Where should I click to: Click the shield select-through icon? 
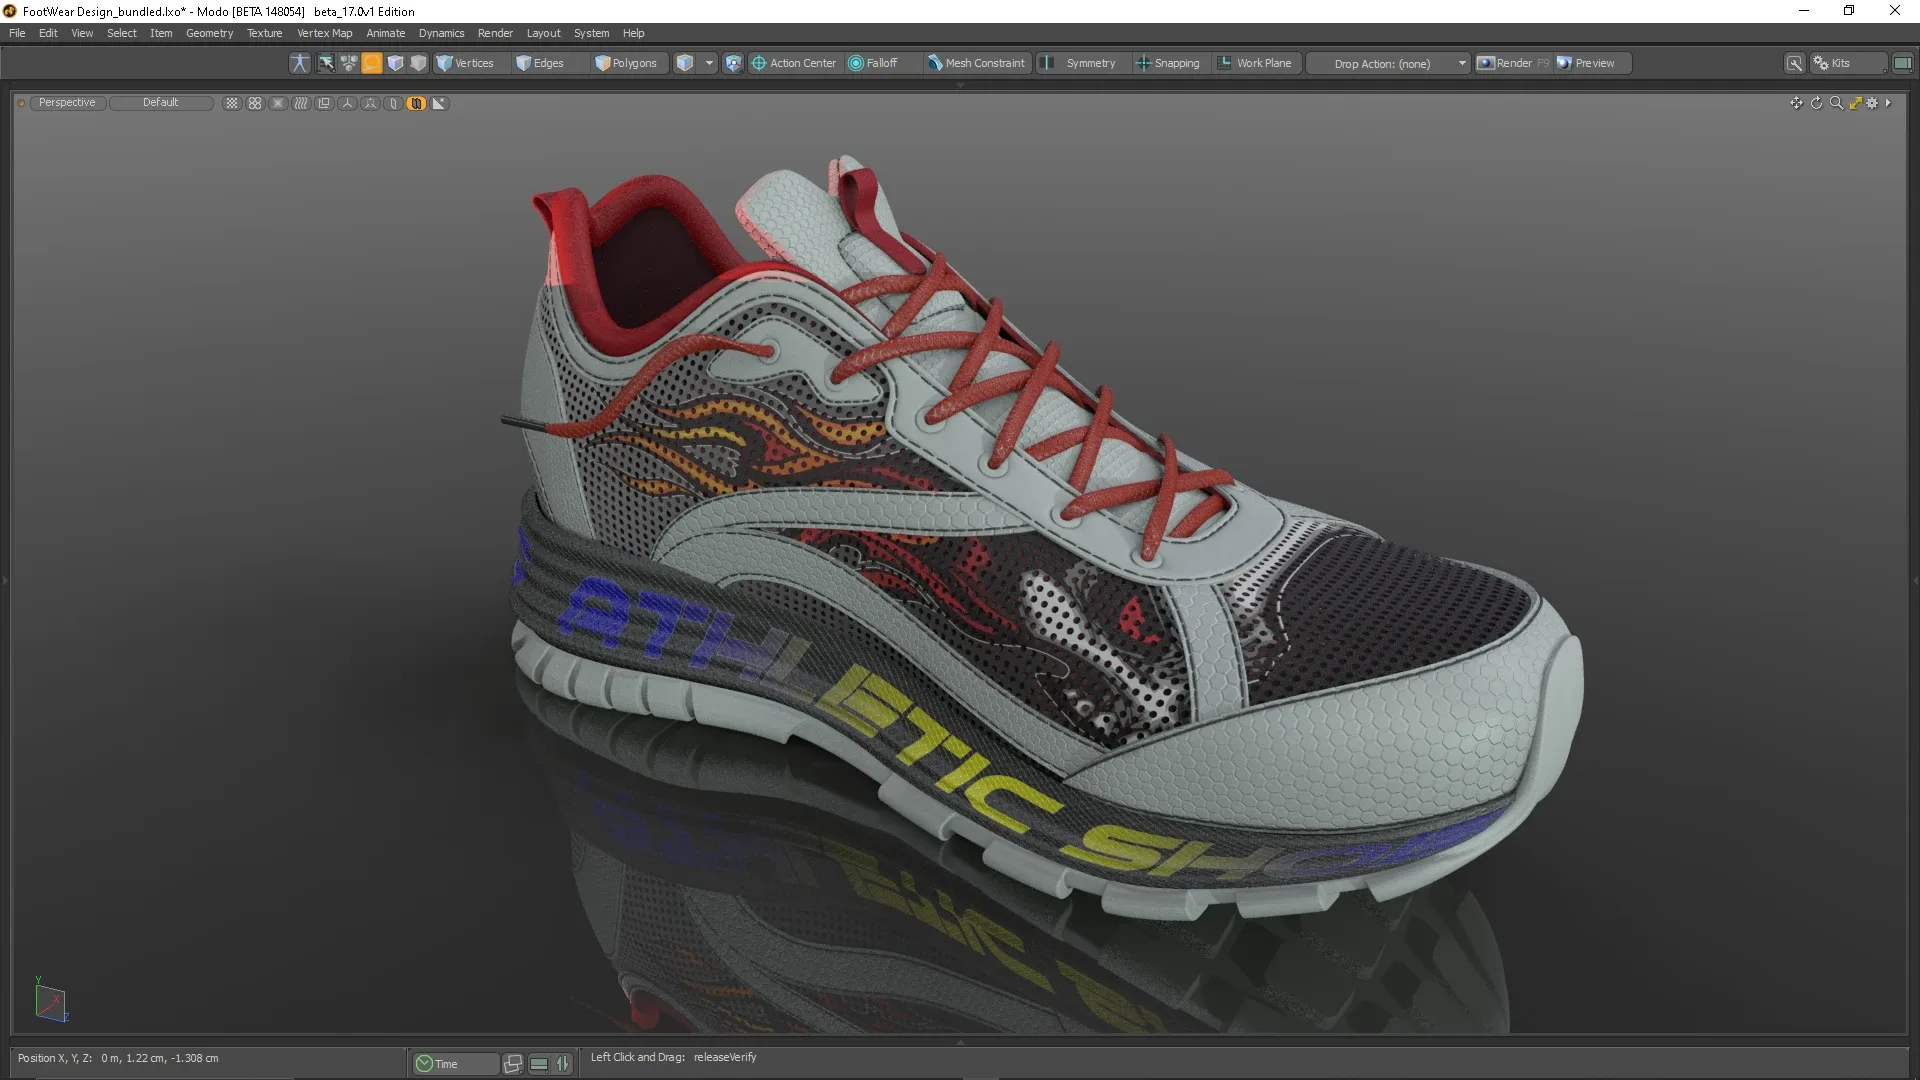coord(733,63)
